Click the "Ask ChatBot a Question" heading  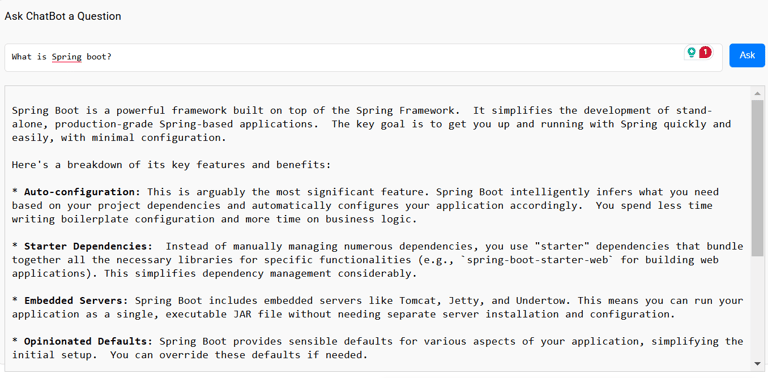63,16
